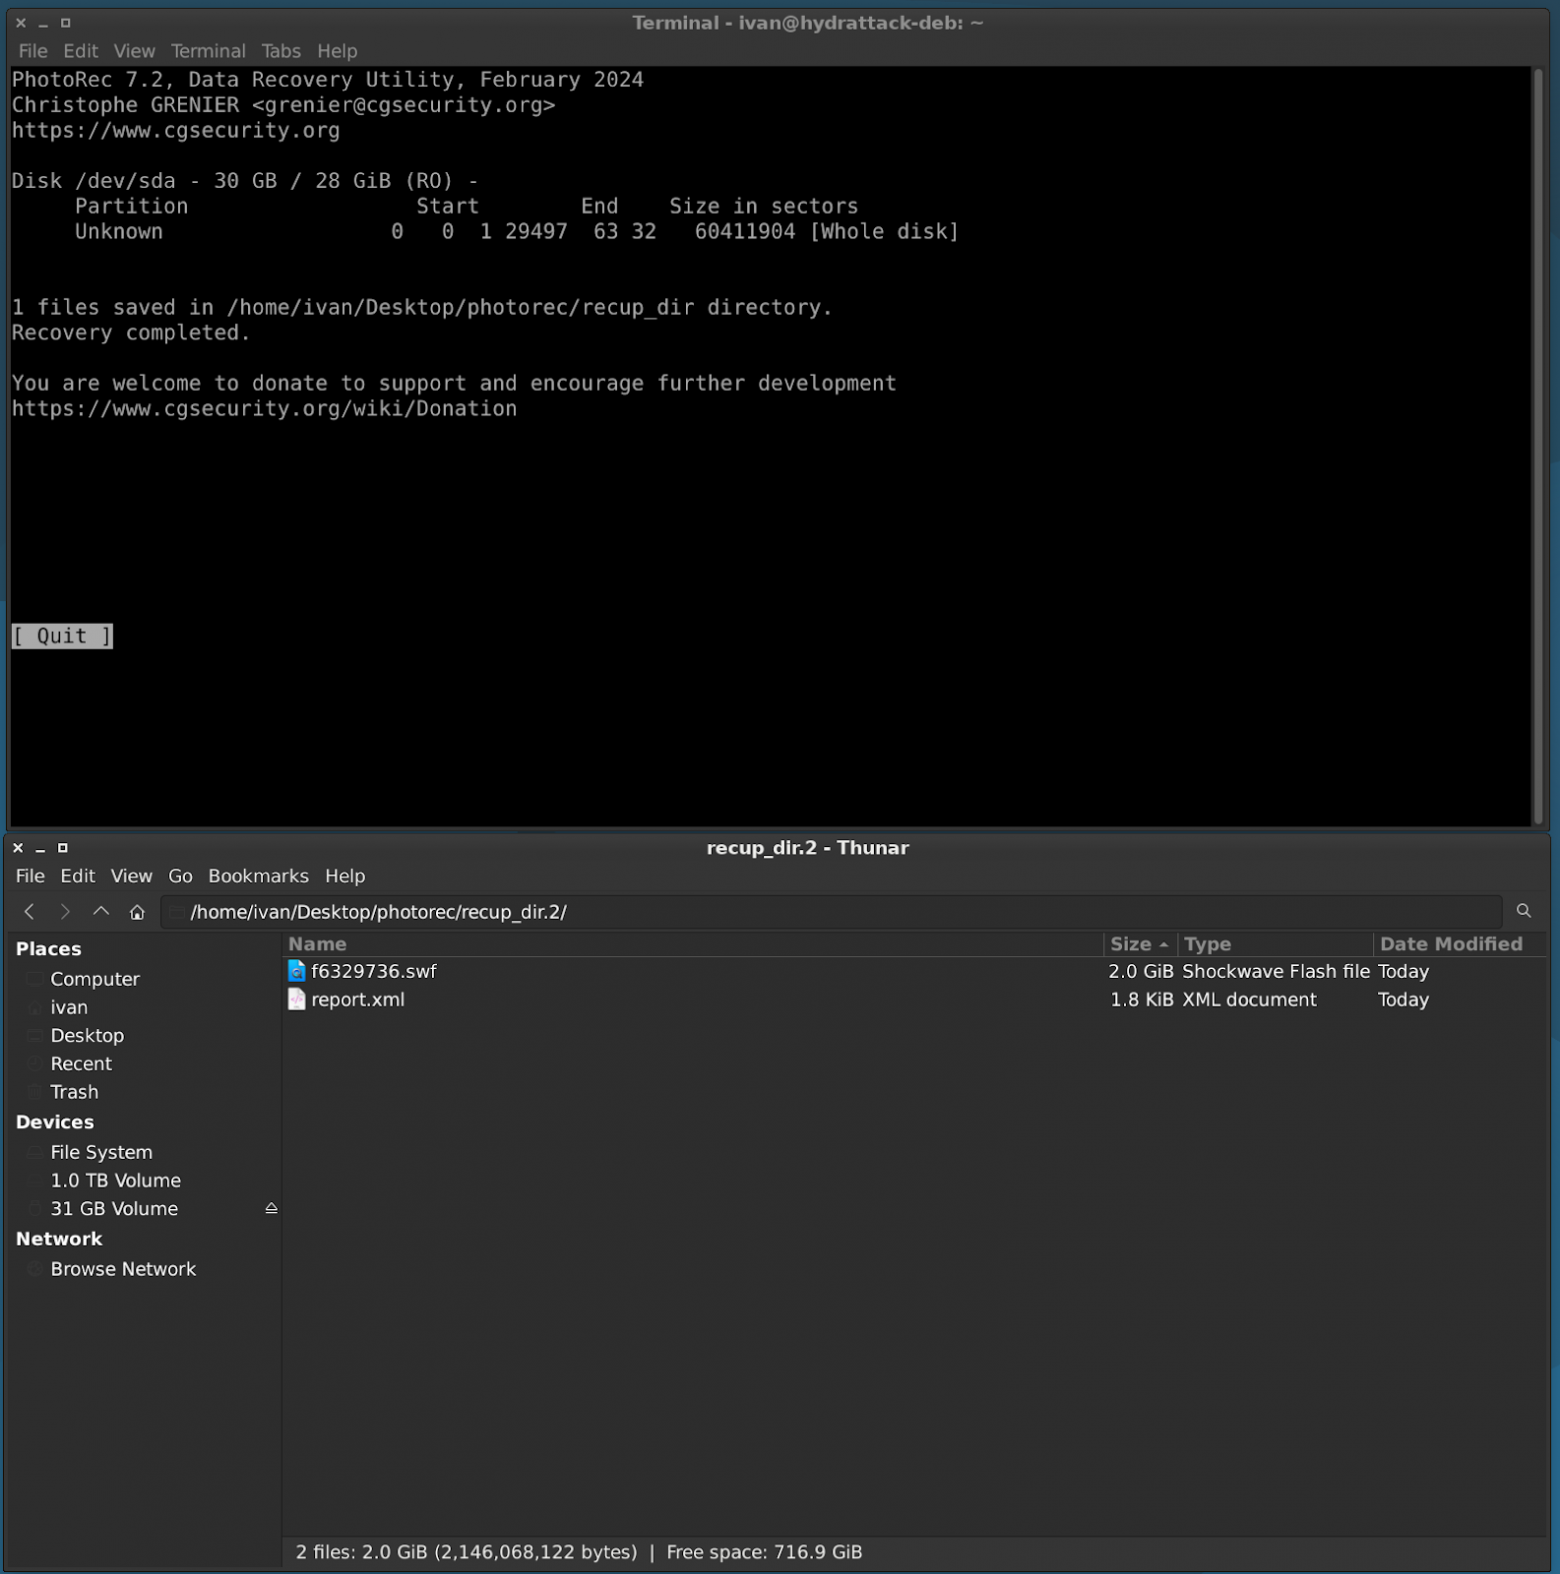Select file name report.xml
1560x1574 pixels.
pos(358,999)
